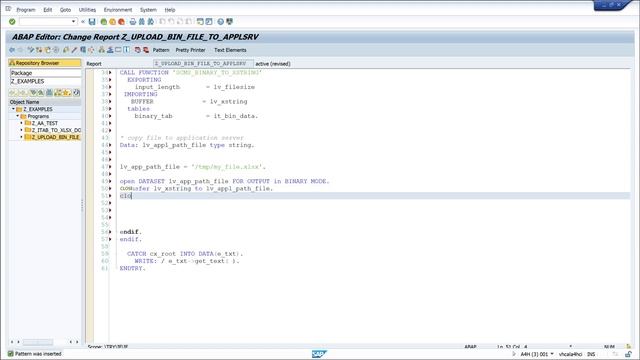Open the A4H system info dropdown in the status bar
This screenshot has height=360, width=640.
pos(552,354)
